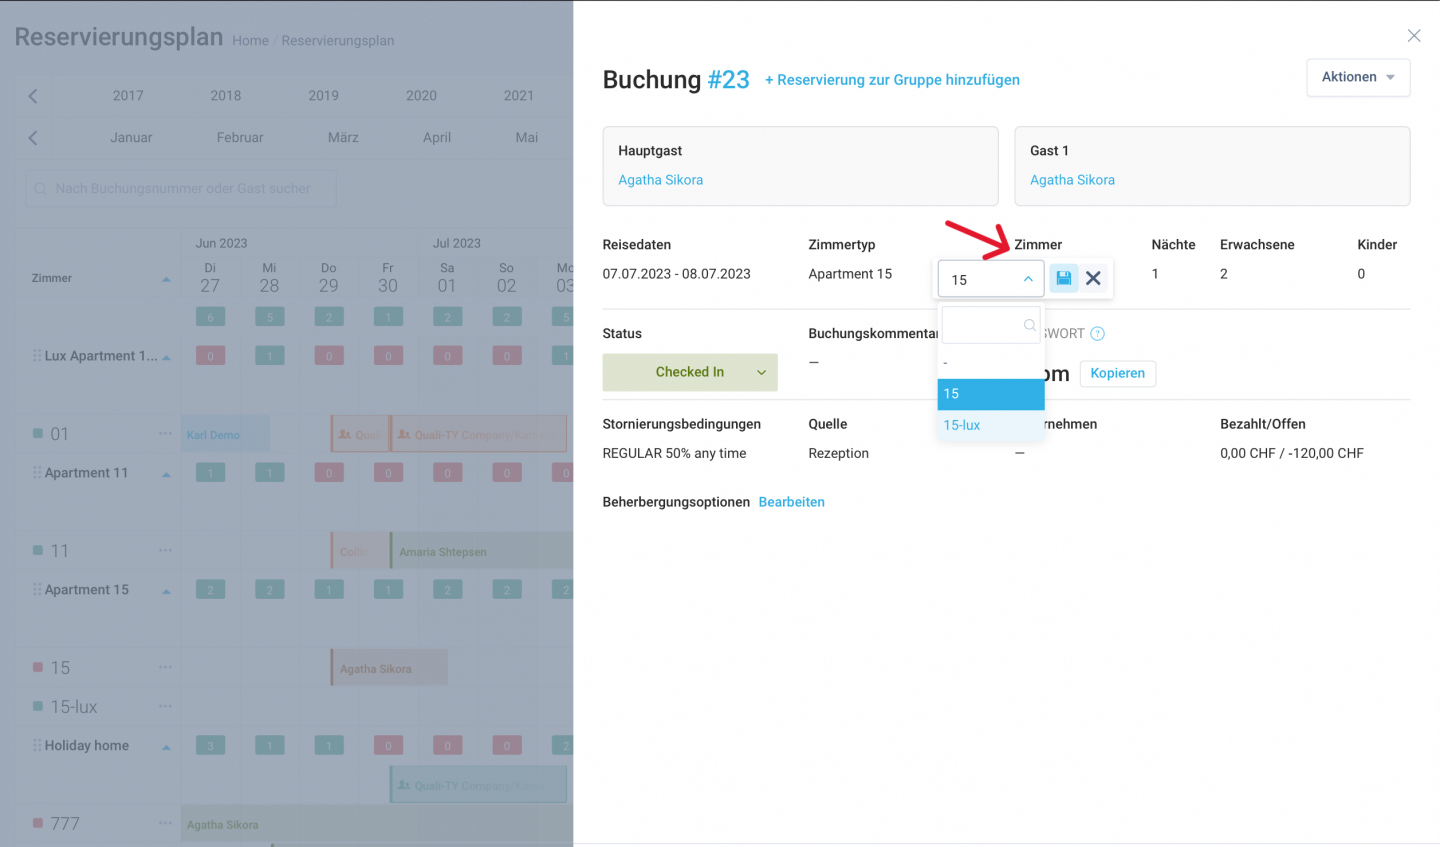This screenshot has height=847, width=1440.
Task: Select room 15 in the dropdown list
Action: pos(991,394)
